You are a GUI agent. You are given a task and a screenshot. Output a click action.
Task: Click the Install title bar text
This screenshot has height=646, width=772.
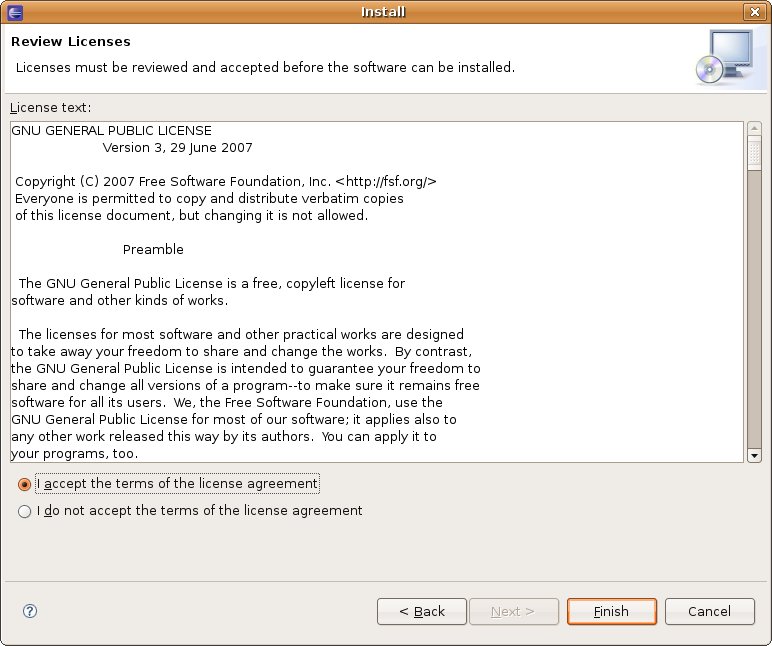[383, 12]
